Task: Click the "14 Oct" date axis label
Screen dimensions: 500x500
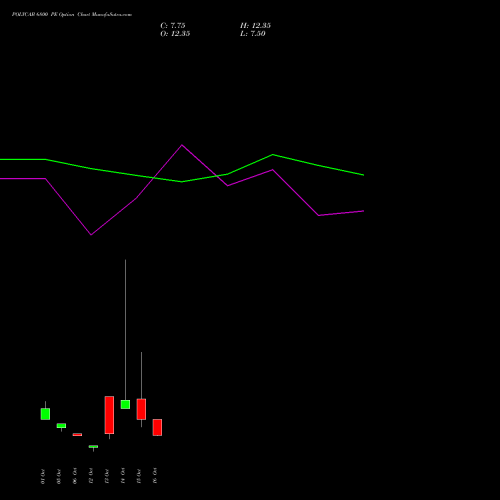Action: point(123,476)
